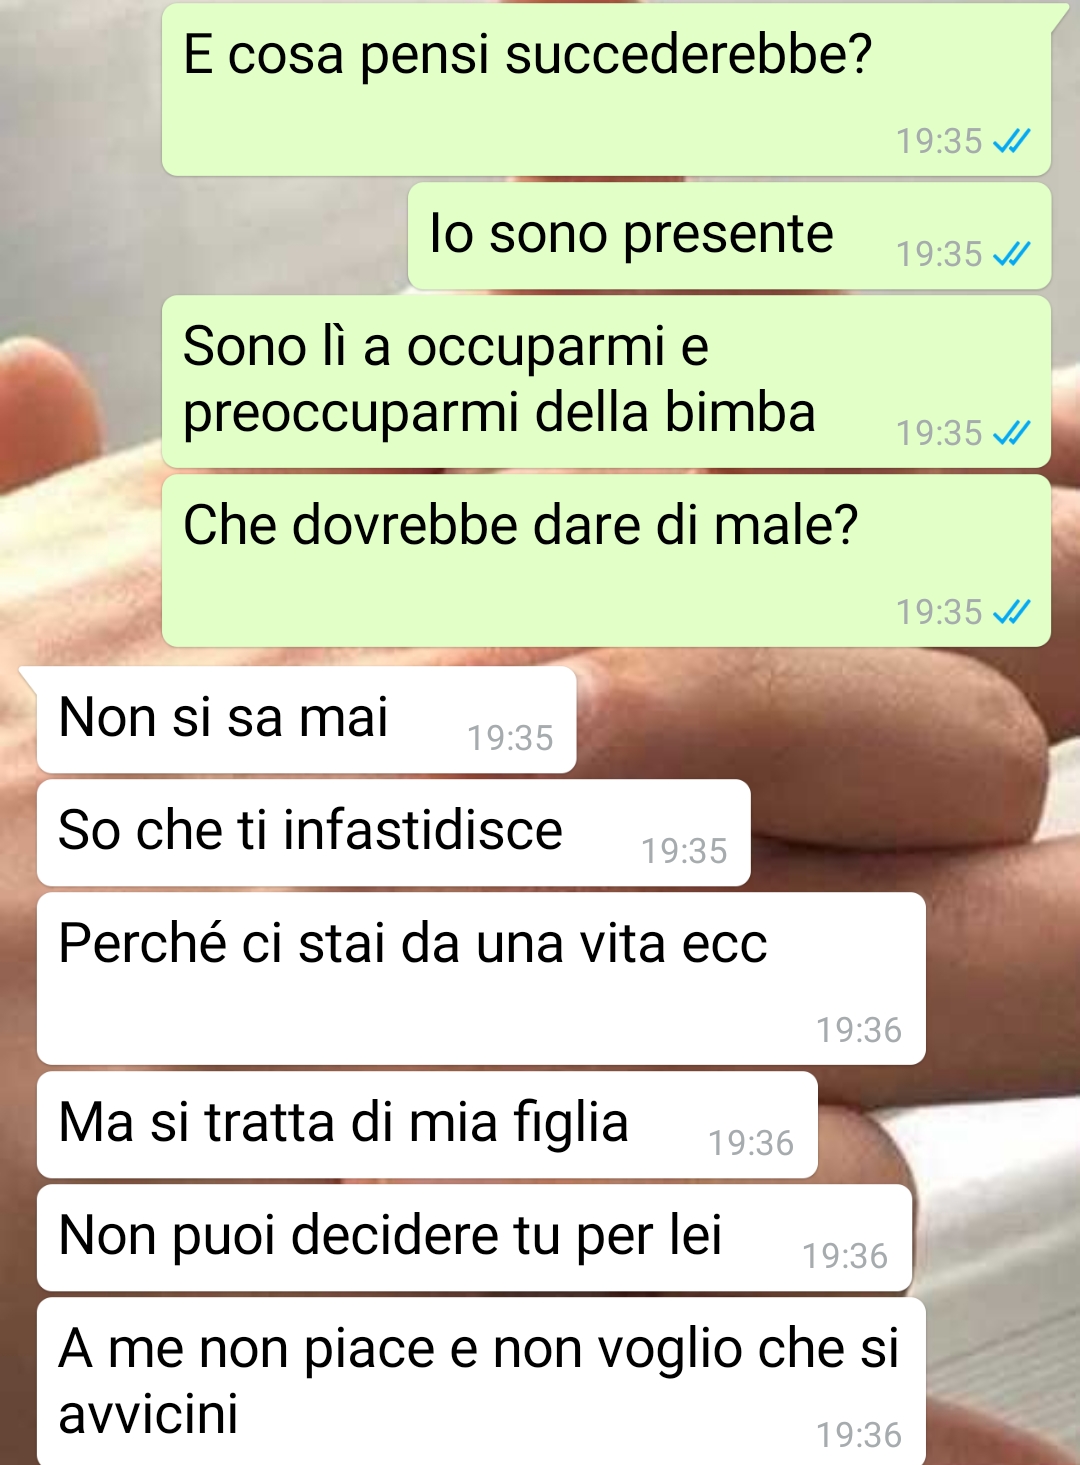Viewport: 1080px width, 1465px height.
Task: Tap the bubble "Sono lì a occuparmi e preoccuparmi"
Action: (x=606, y=381)
